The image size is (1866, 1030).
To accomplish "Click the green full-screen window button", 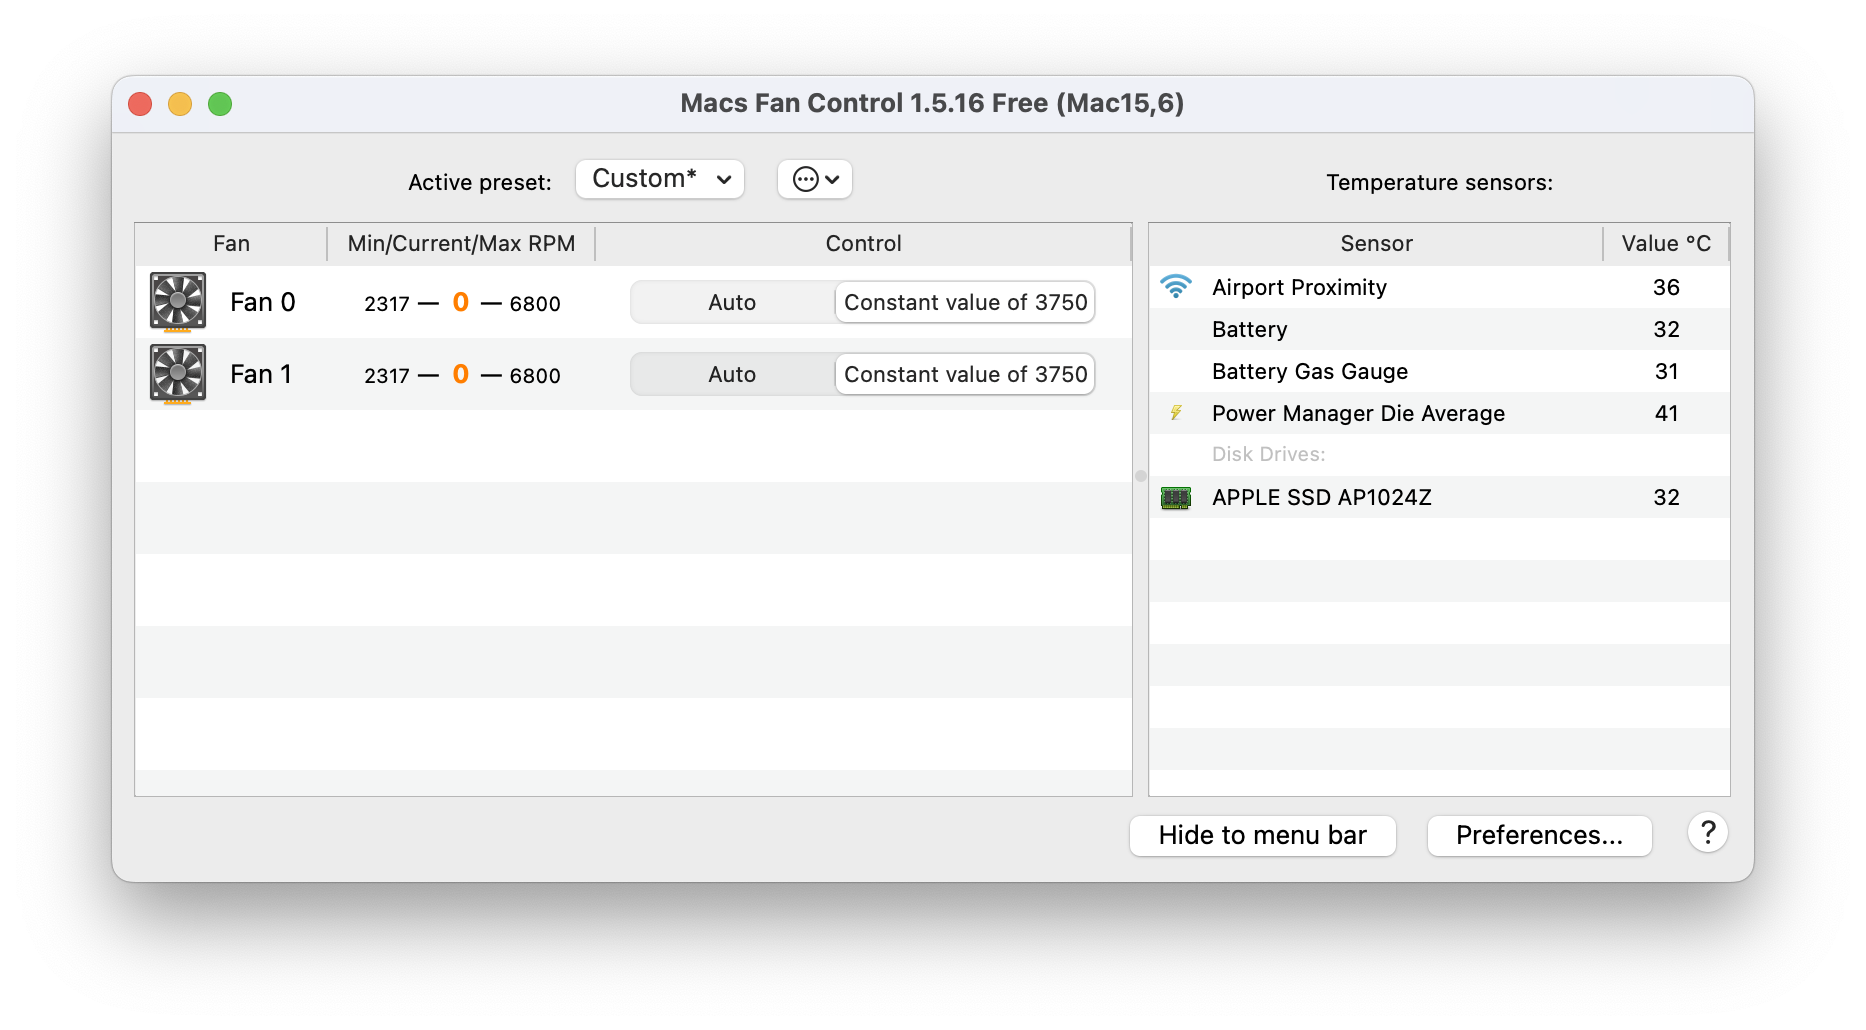I will tap(220, 104).
